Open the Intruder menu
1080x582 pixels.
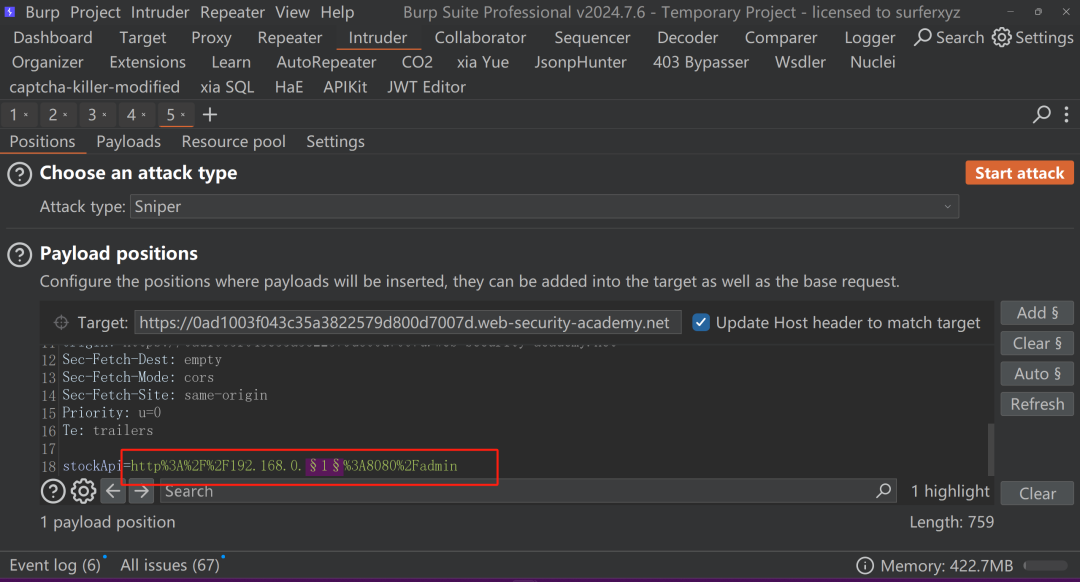pos(160,12)
